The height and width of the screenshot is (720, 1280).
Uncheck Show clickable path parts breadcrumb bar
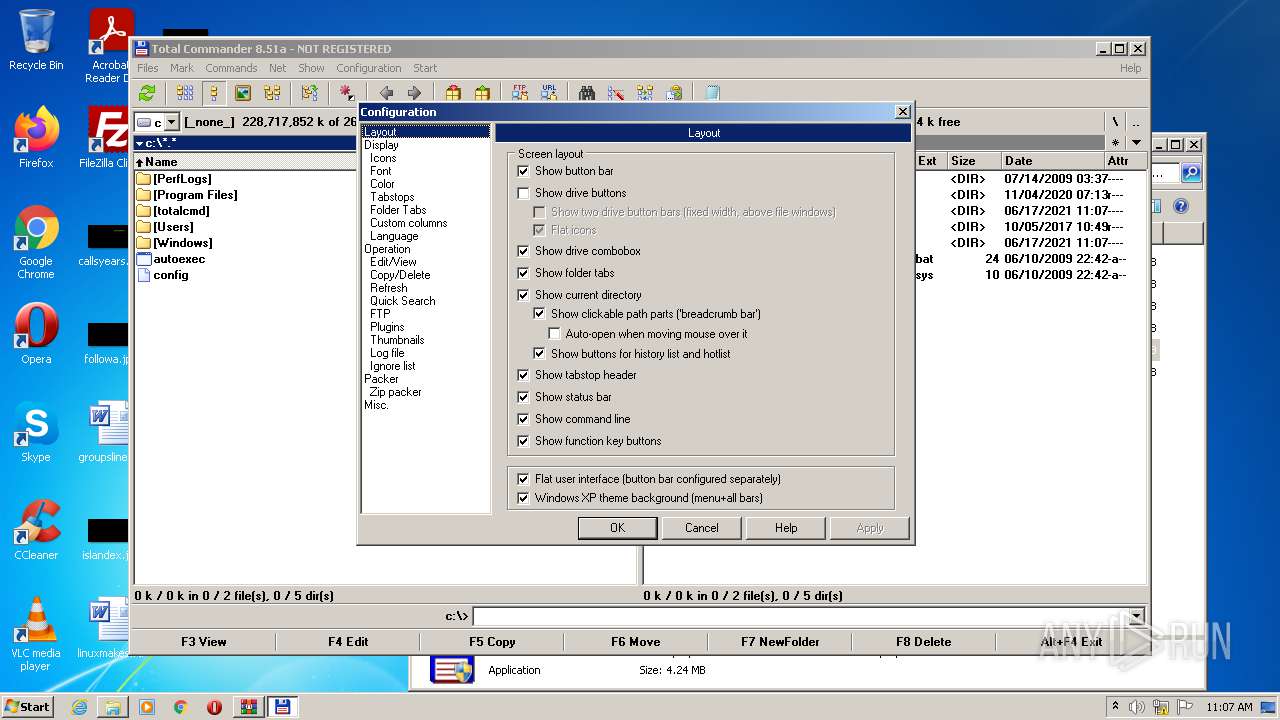tap(539, 314)
